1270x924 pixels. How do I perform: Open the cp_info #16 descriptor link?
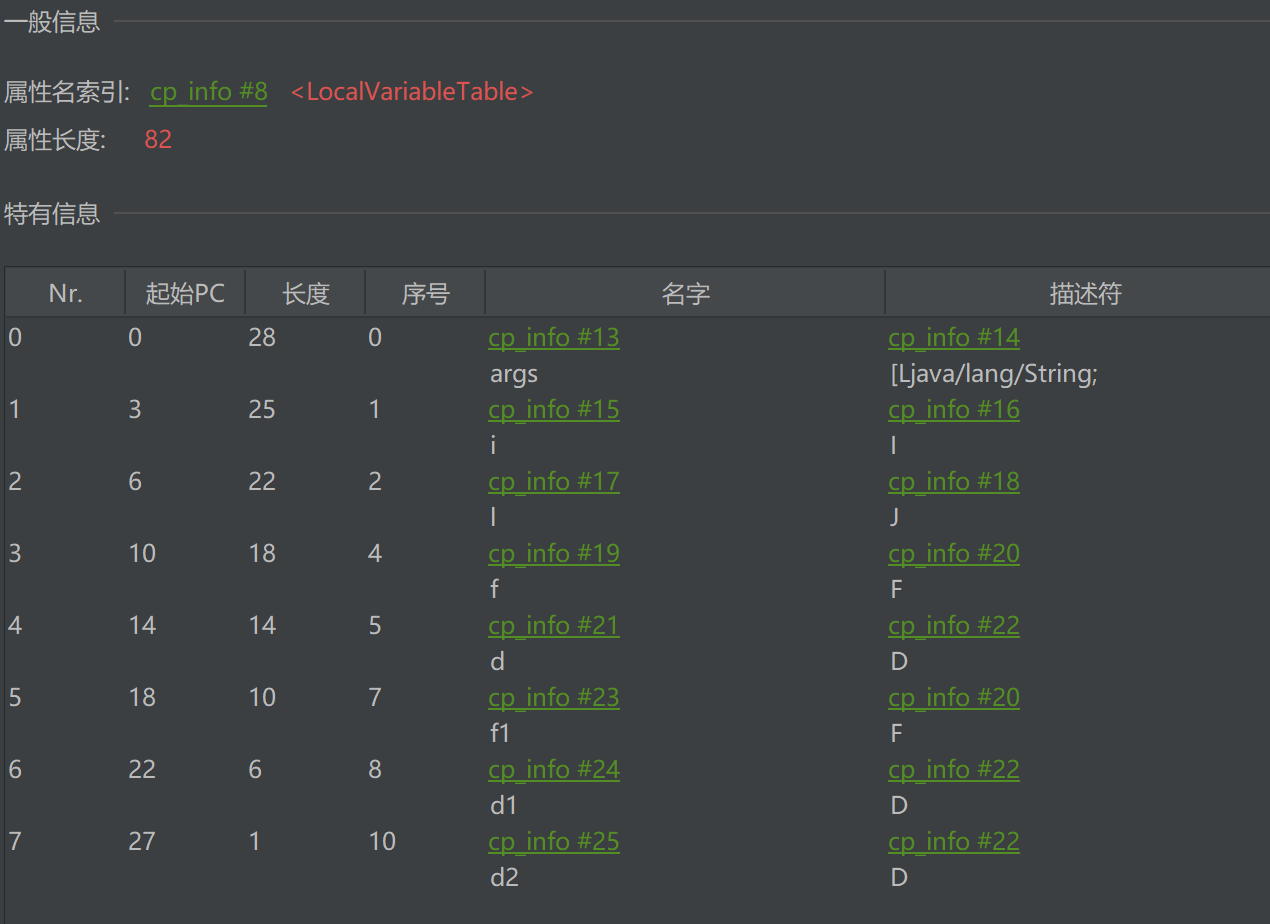953,410
